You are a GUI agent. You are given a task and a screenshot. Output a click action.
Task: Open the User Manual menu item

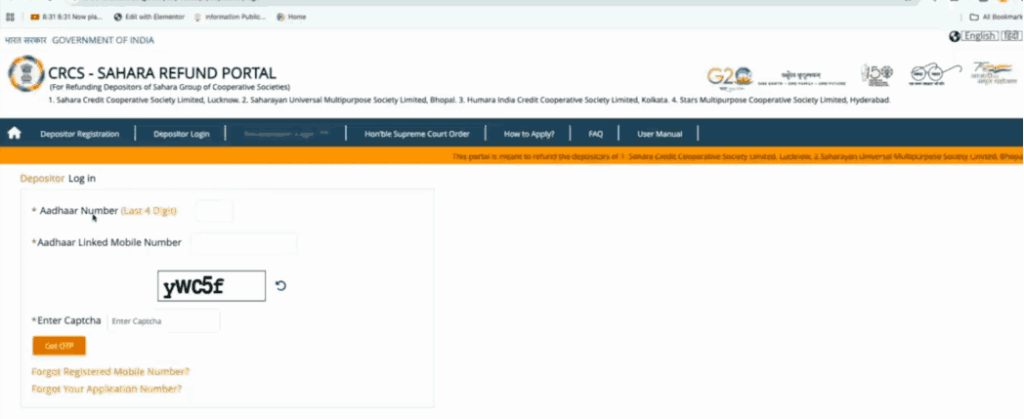(660, 134)
